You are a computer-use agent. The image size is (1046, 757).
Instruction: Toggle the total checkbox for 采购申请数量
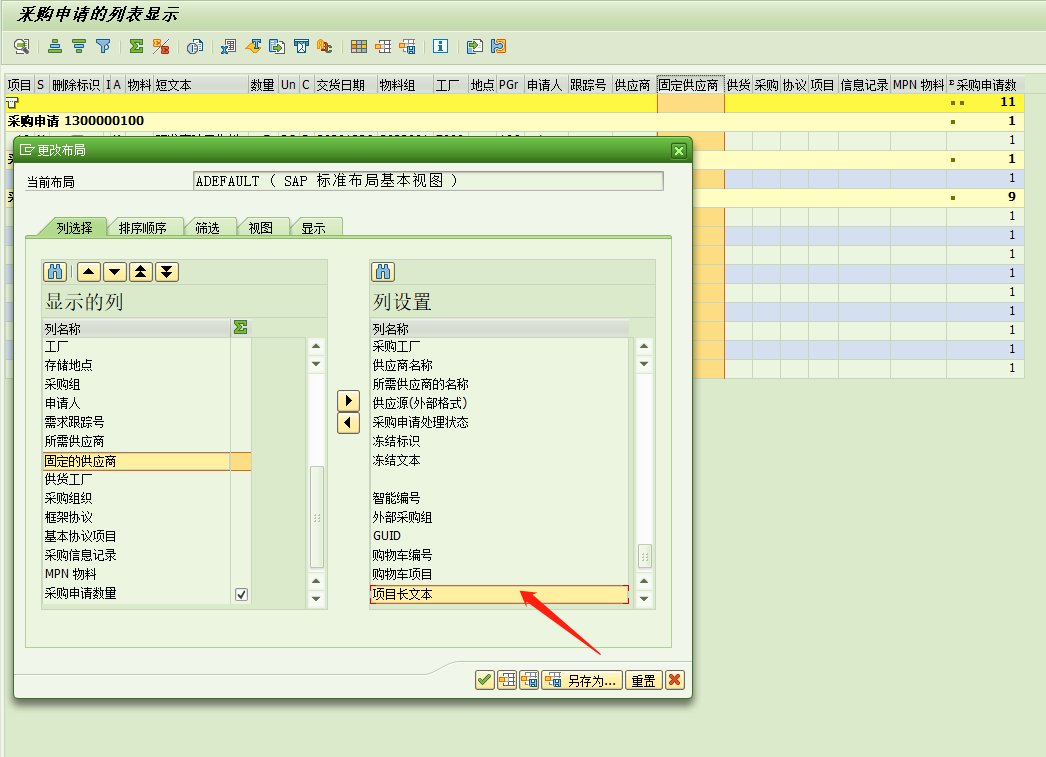click(x=241, y=594)
